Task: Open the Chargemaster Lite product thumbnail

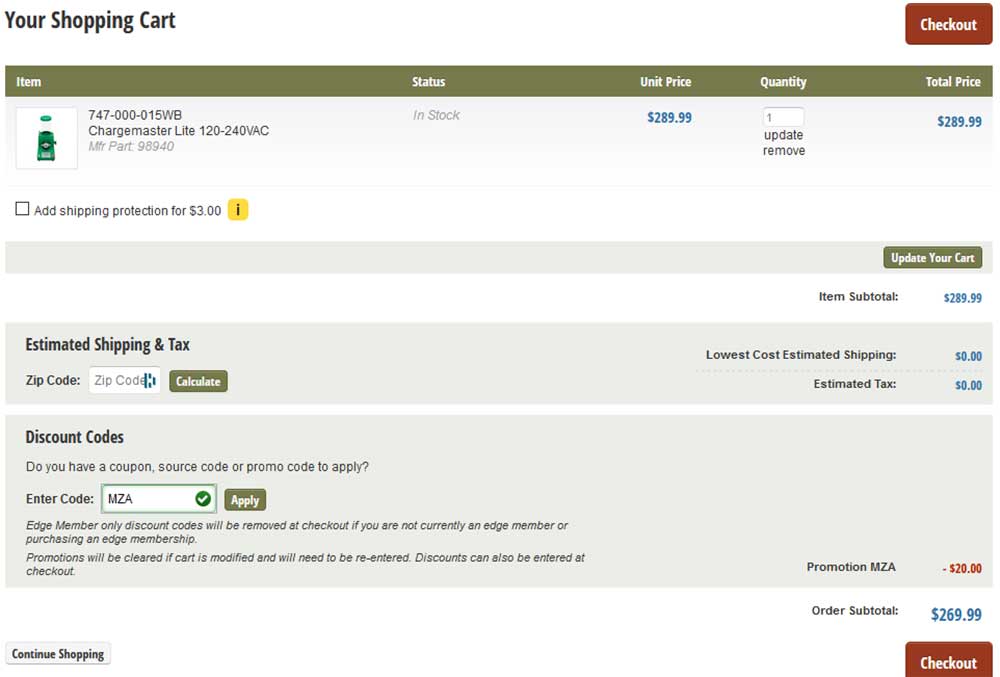Action: tap(47, 138)
